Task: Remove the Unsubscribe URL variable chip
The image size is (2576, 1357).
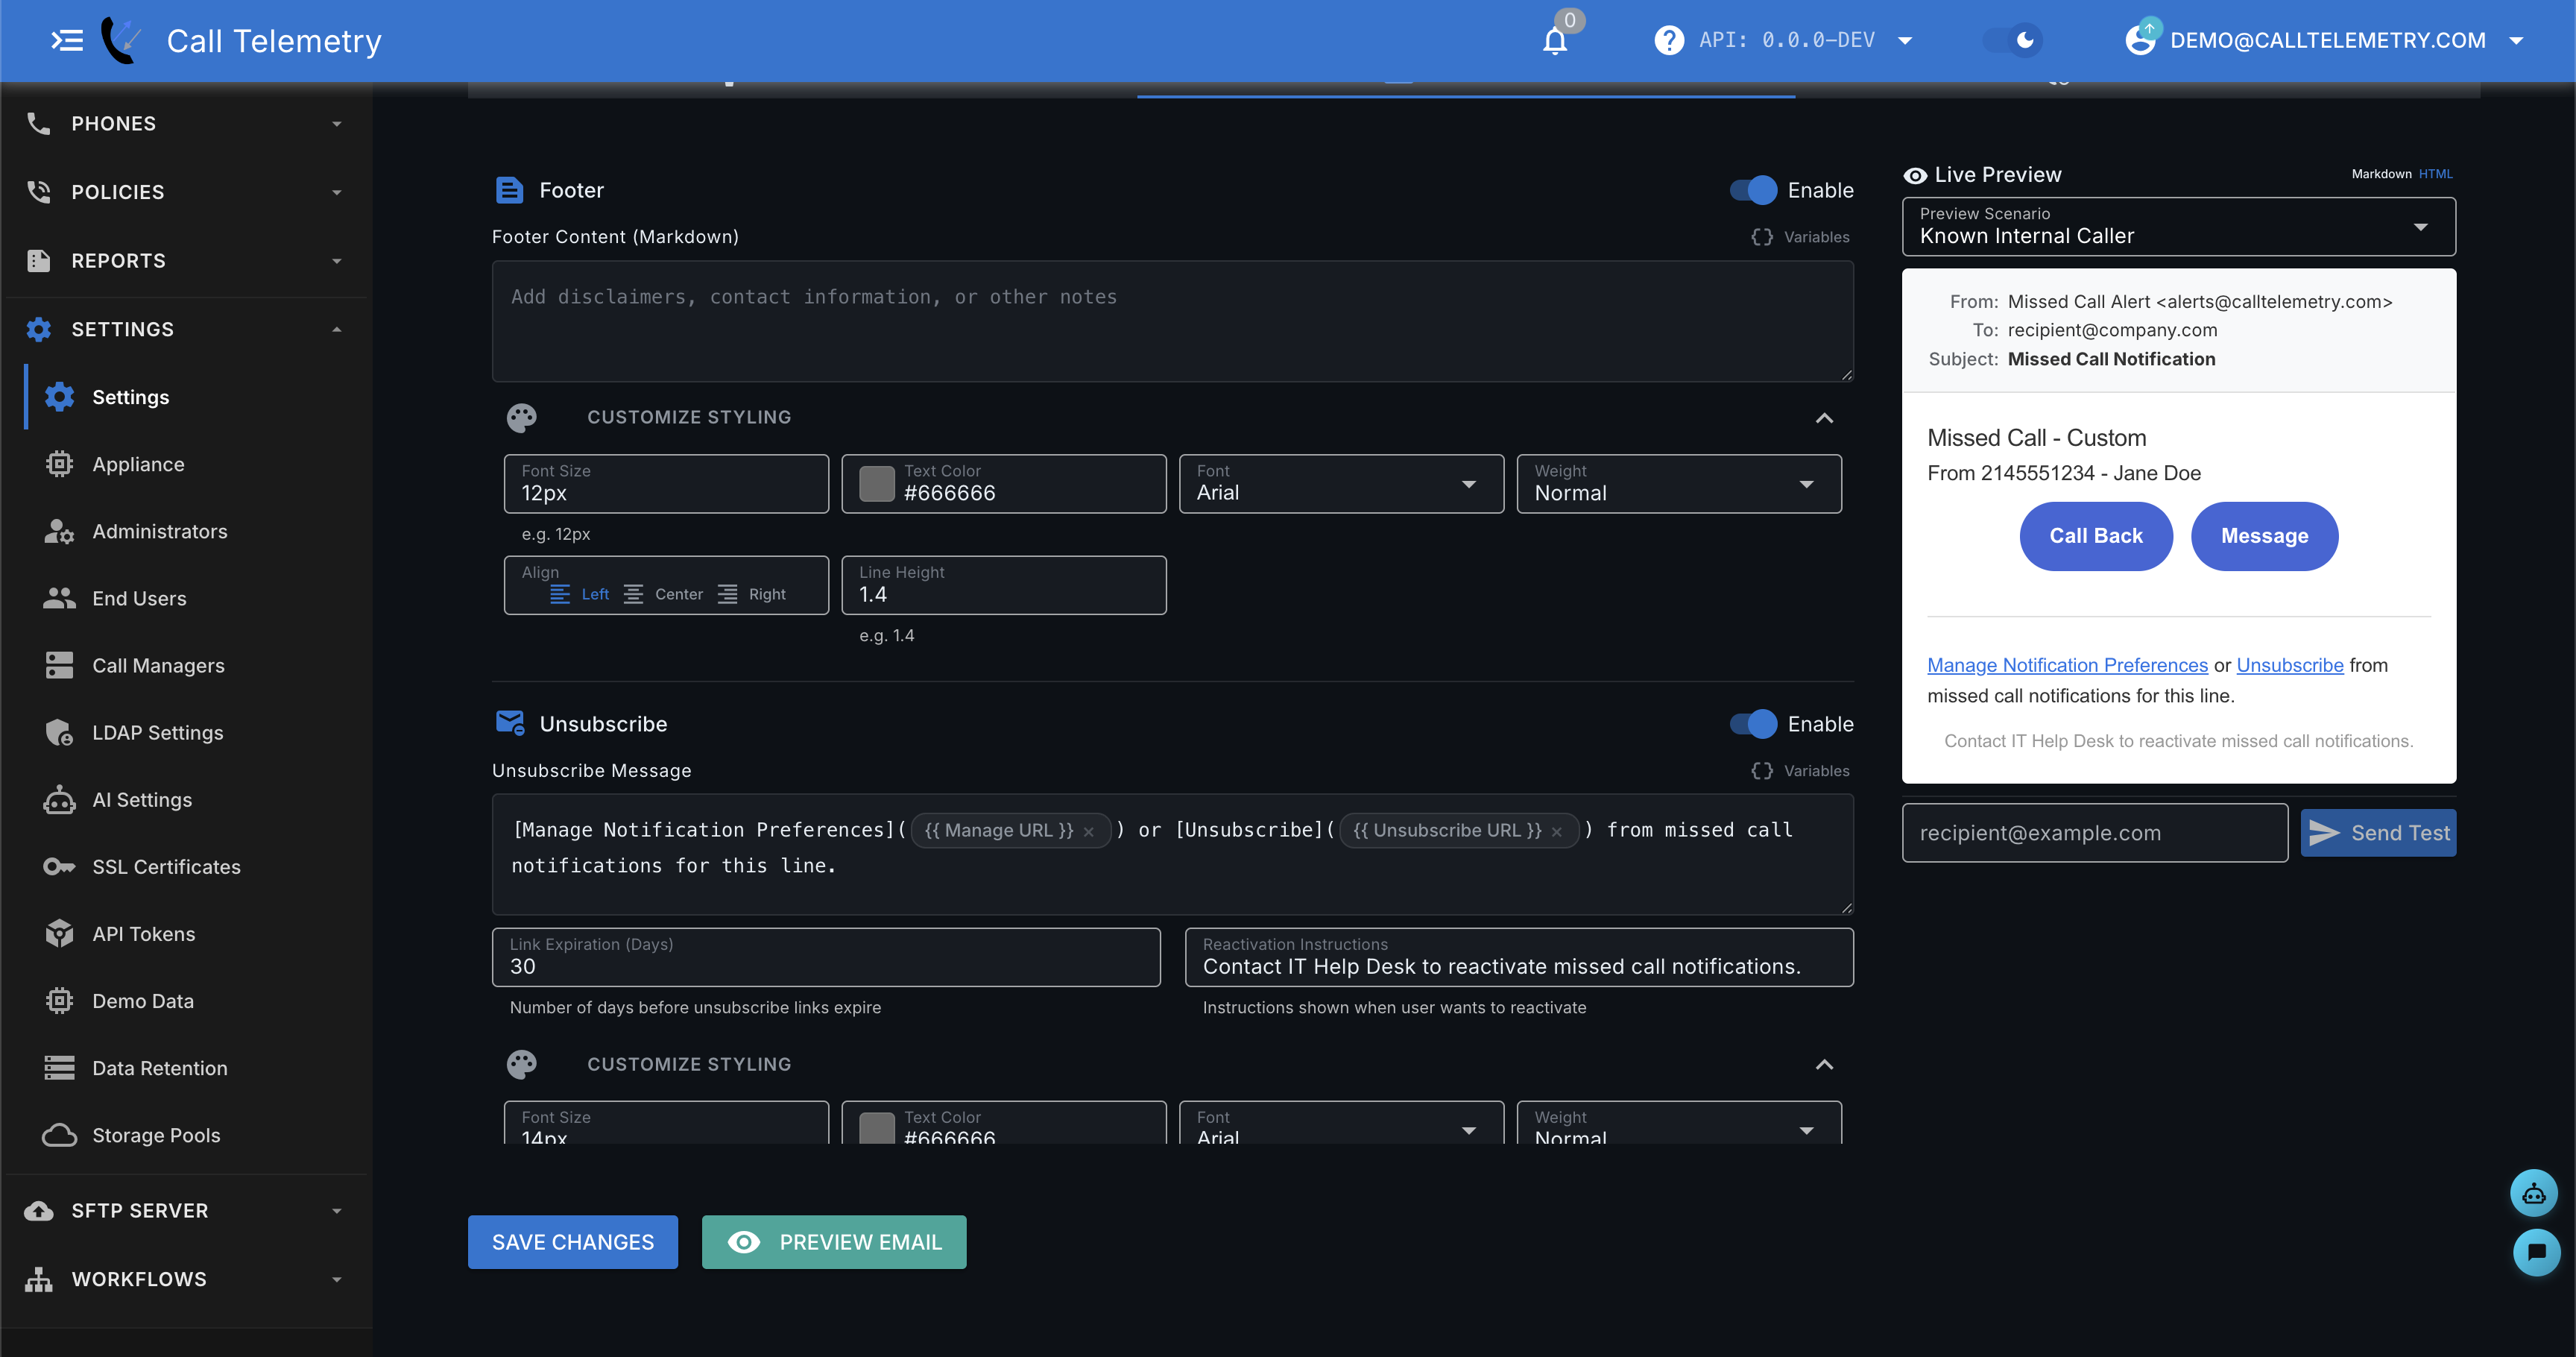Action: 1556,832
